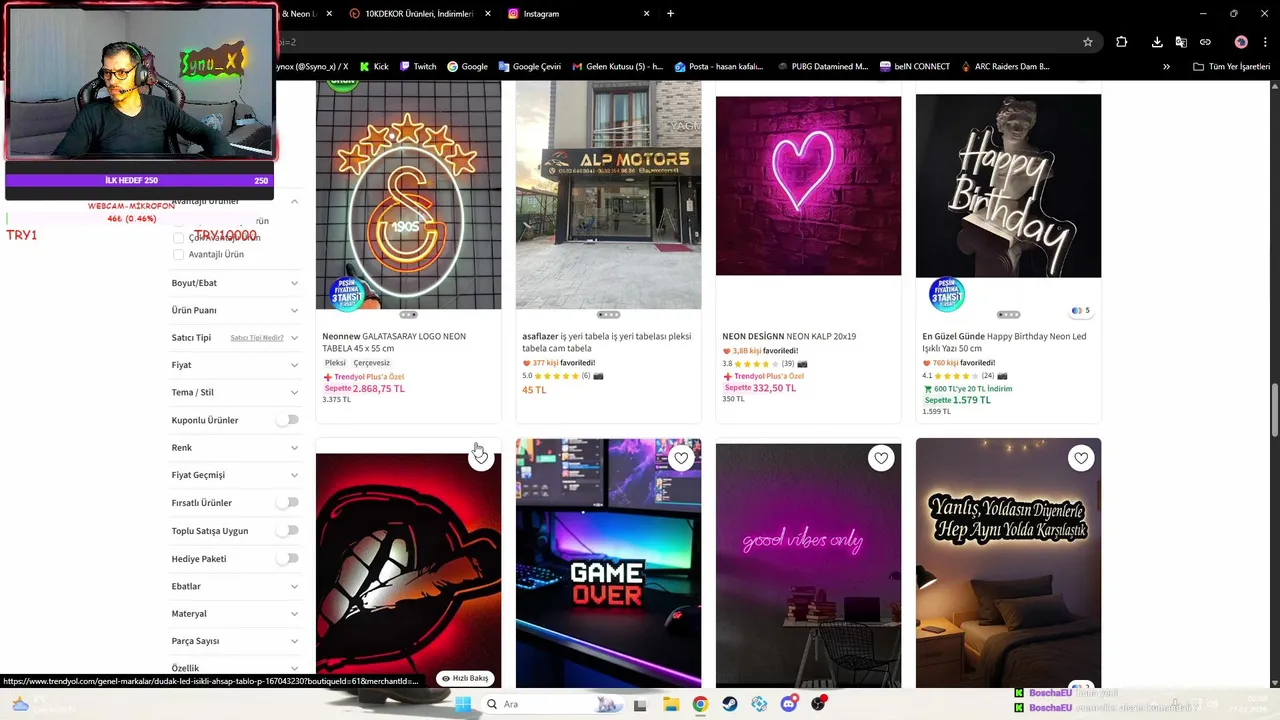
Task: Open the Windows Start menu
Action: click(462, 704)
